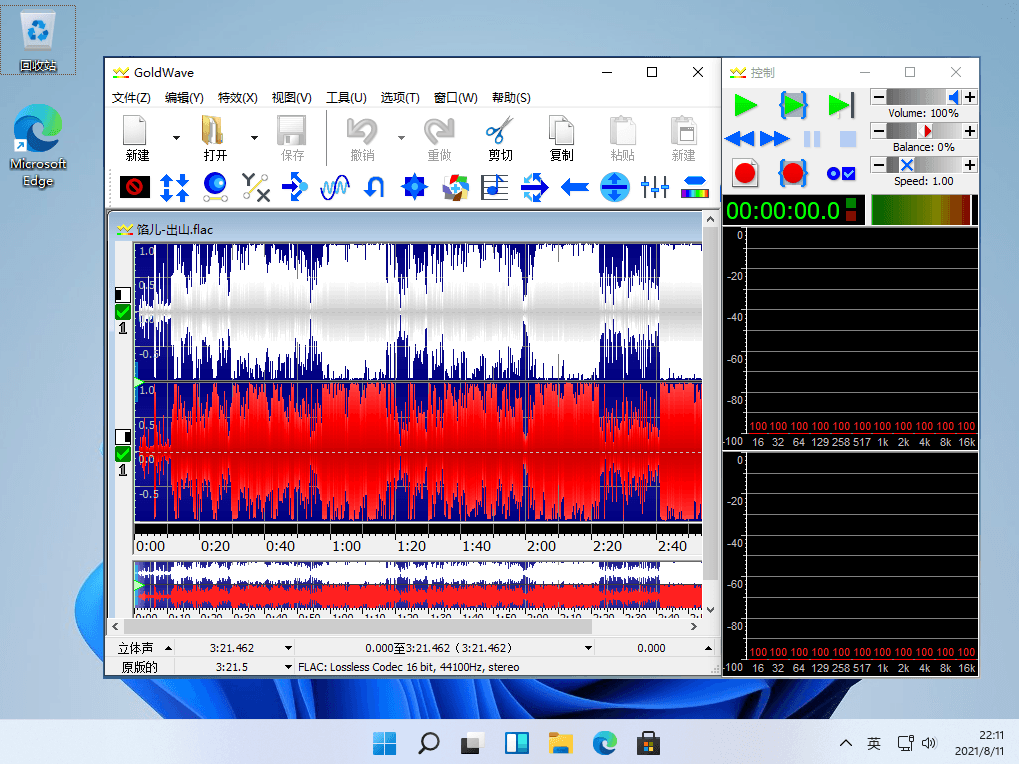The height and width of the screenshot is (764, 1019).
Task: Open the 特效(X) menu
Action: tap(237, 97)
